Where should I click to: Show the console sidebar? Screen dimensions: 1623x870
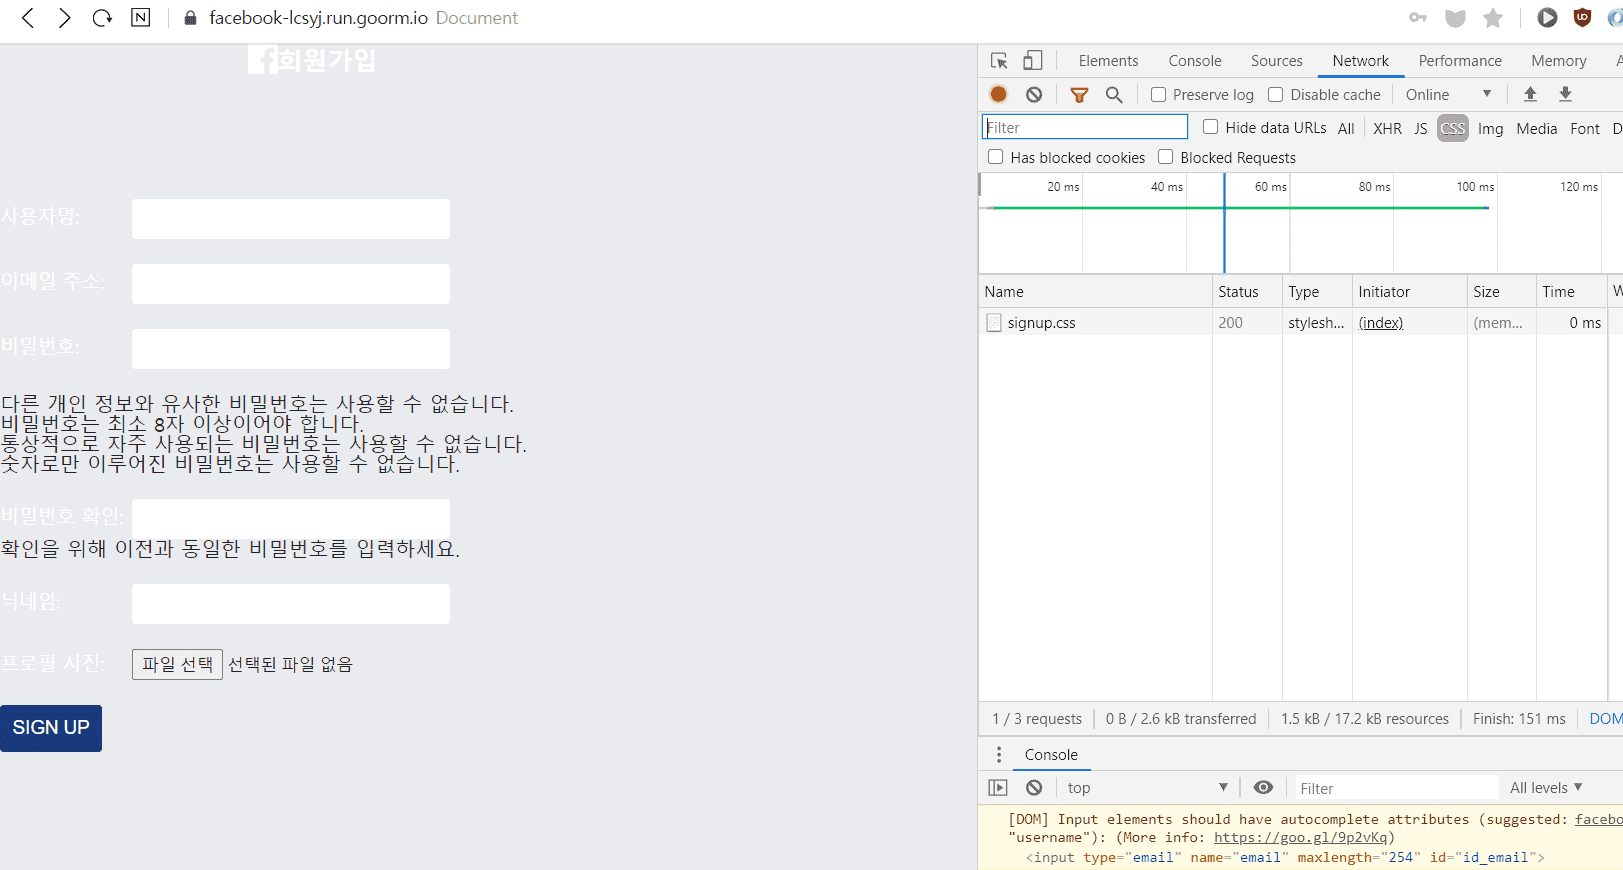[x=998, y=788]
